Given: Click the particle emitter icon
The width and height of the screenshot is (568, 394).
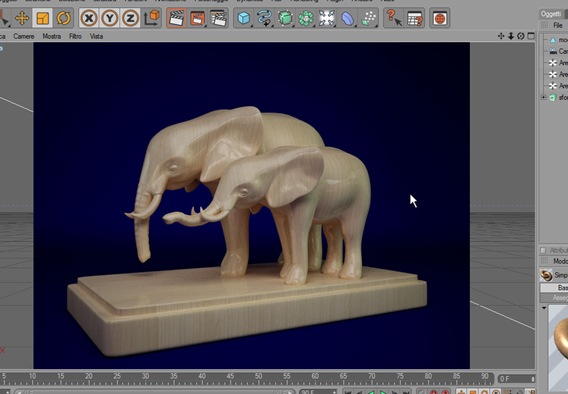Looking at the screenshot, I should pyautogui.click(x=369, y=18).
